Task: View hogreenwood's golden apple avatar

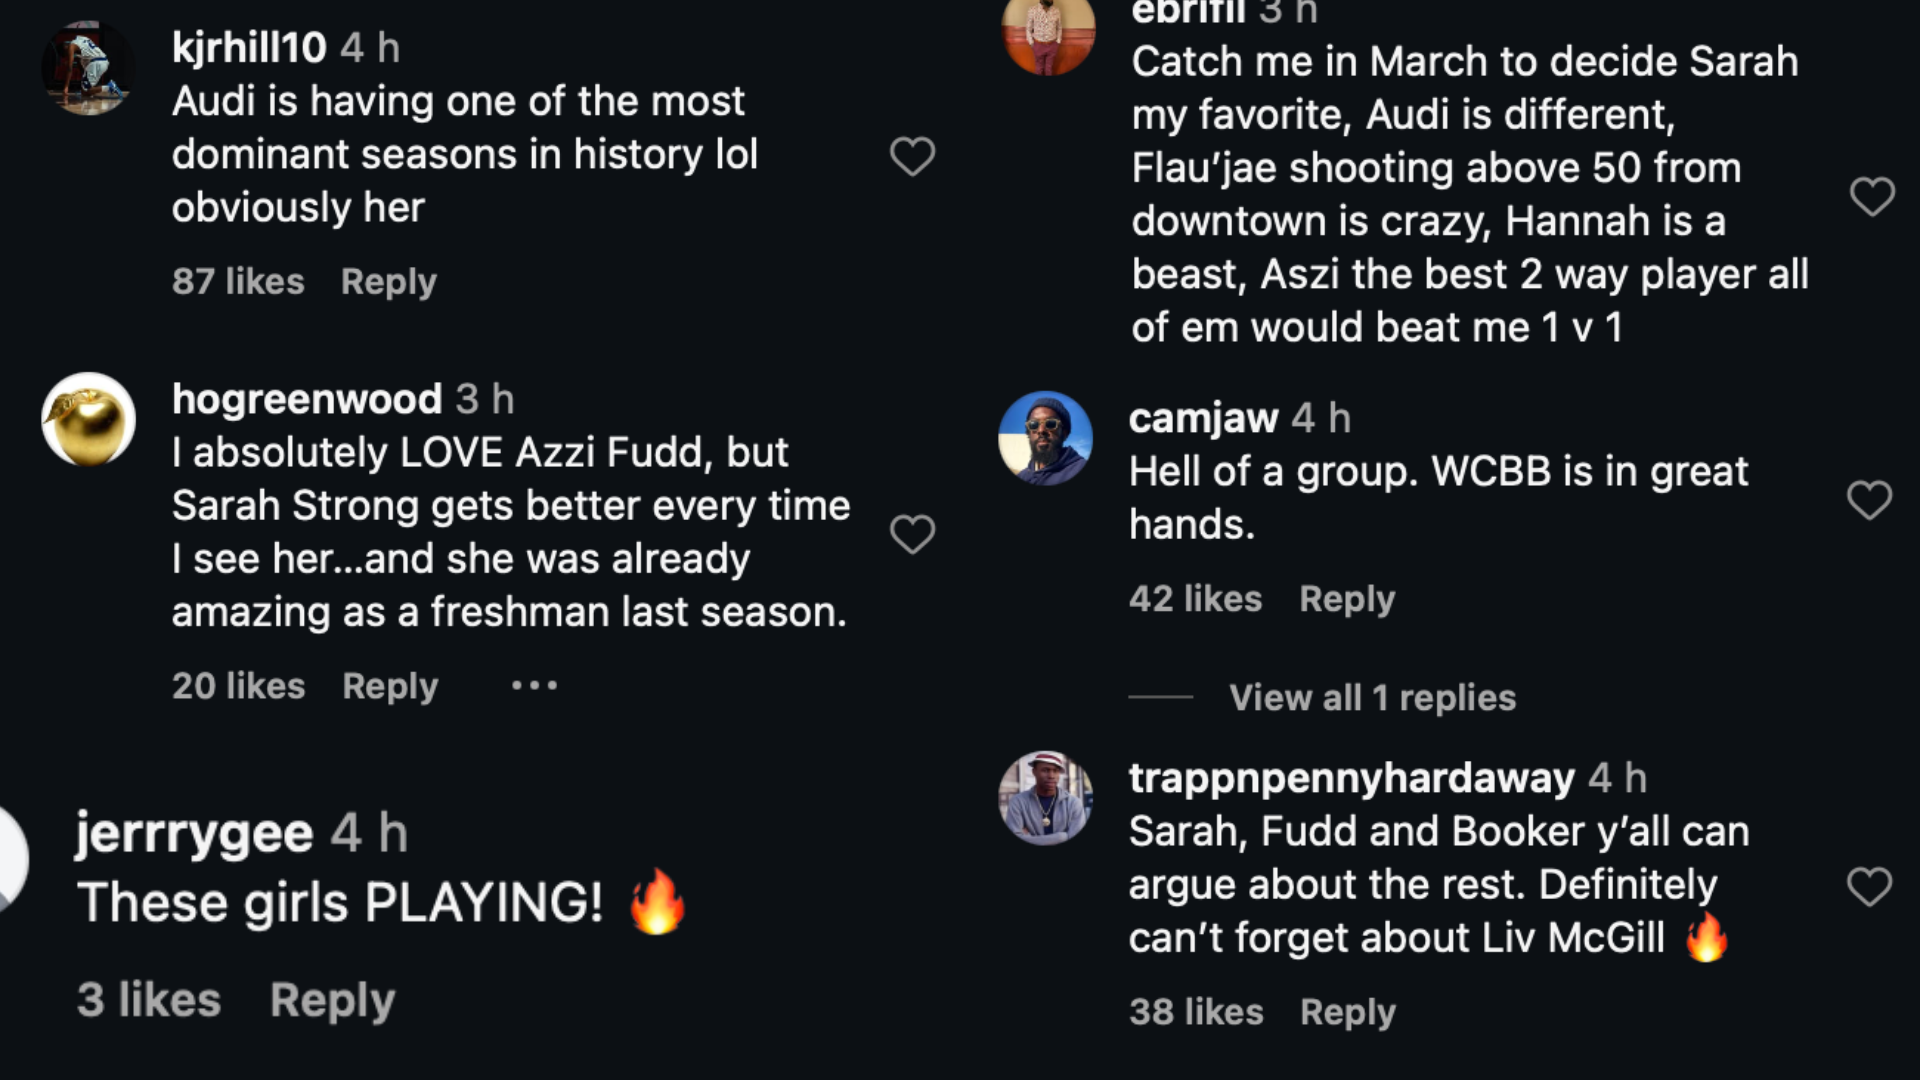Action: pos(88,420)
